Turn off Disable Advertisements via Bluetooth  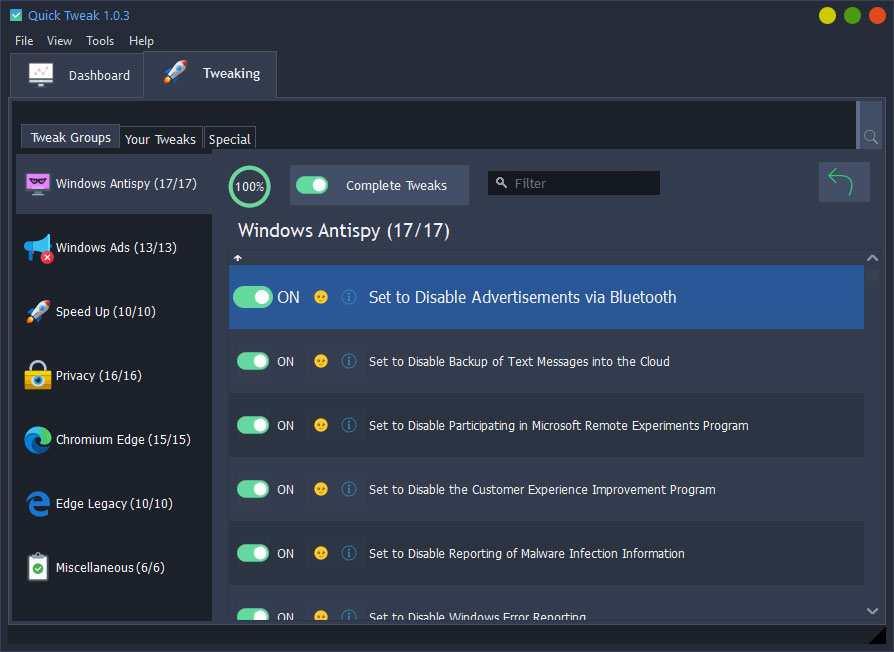click(253, 297)
